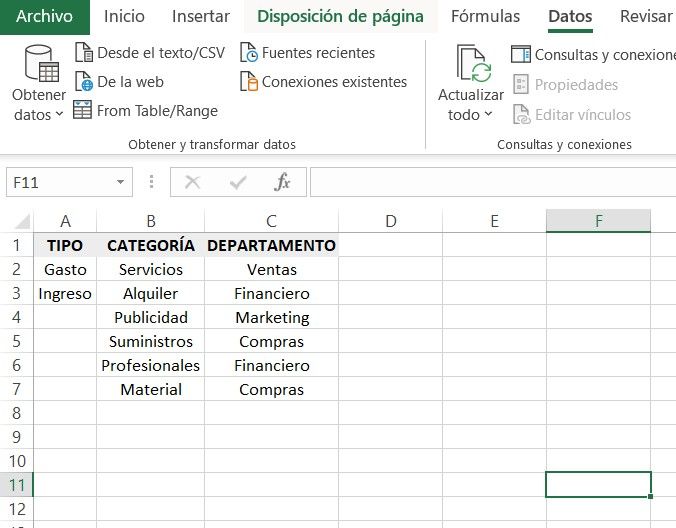
Task: Select the Compras cell in row 5
Action: [271, 341]
